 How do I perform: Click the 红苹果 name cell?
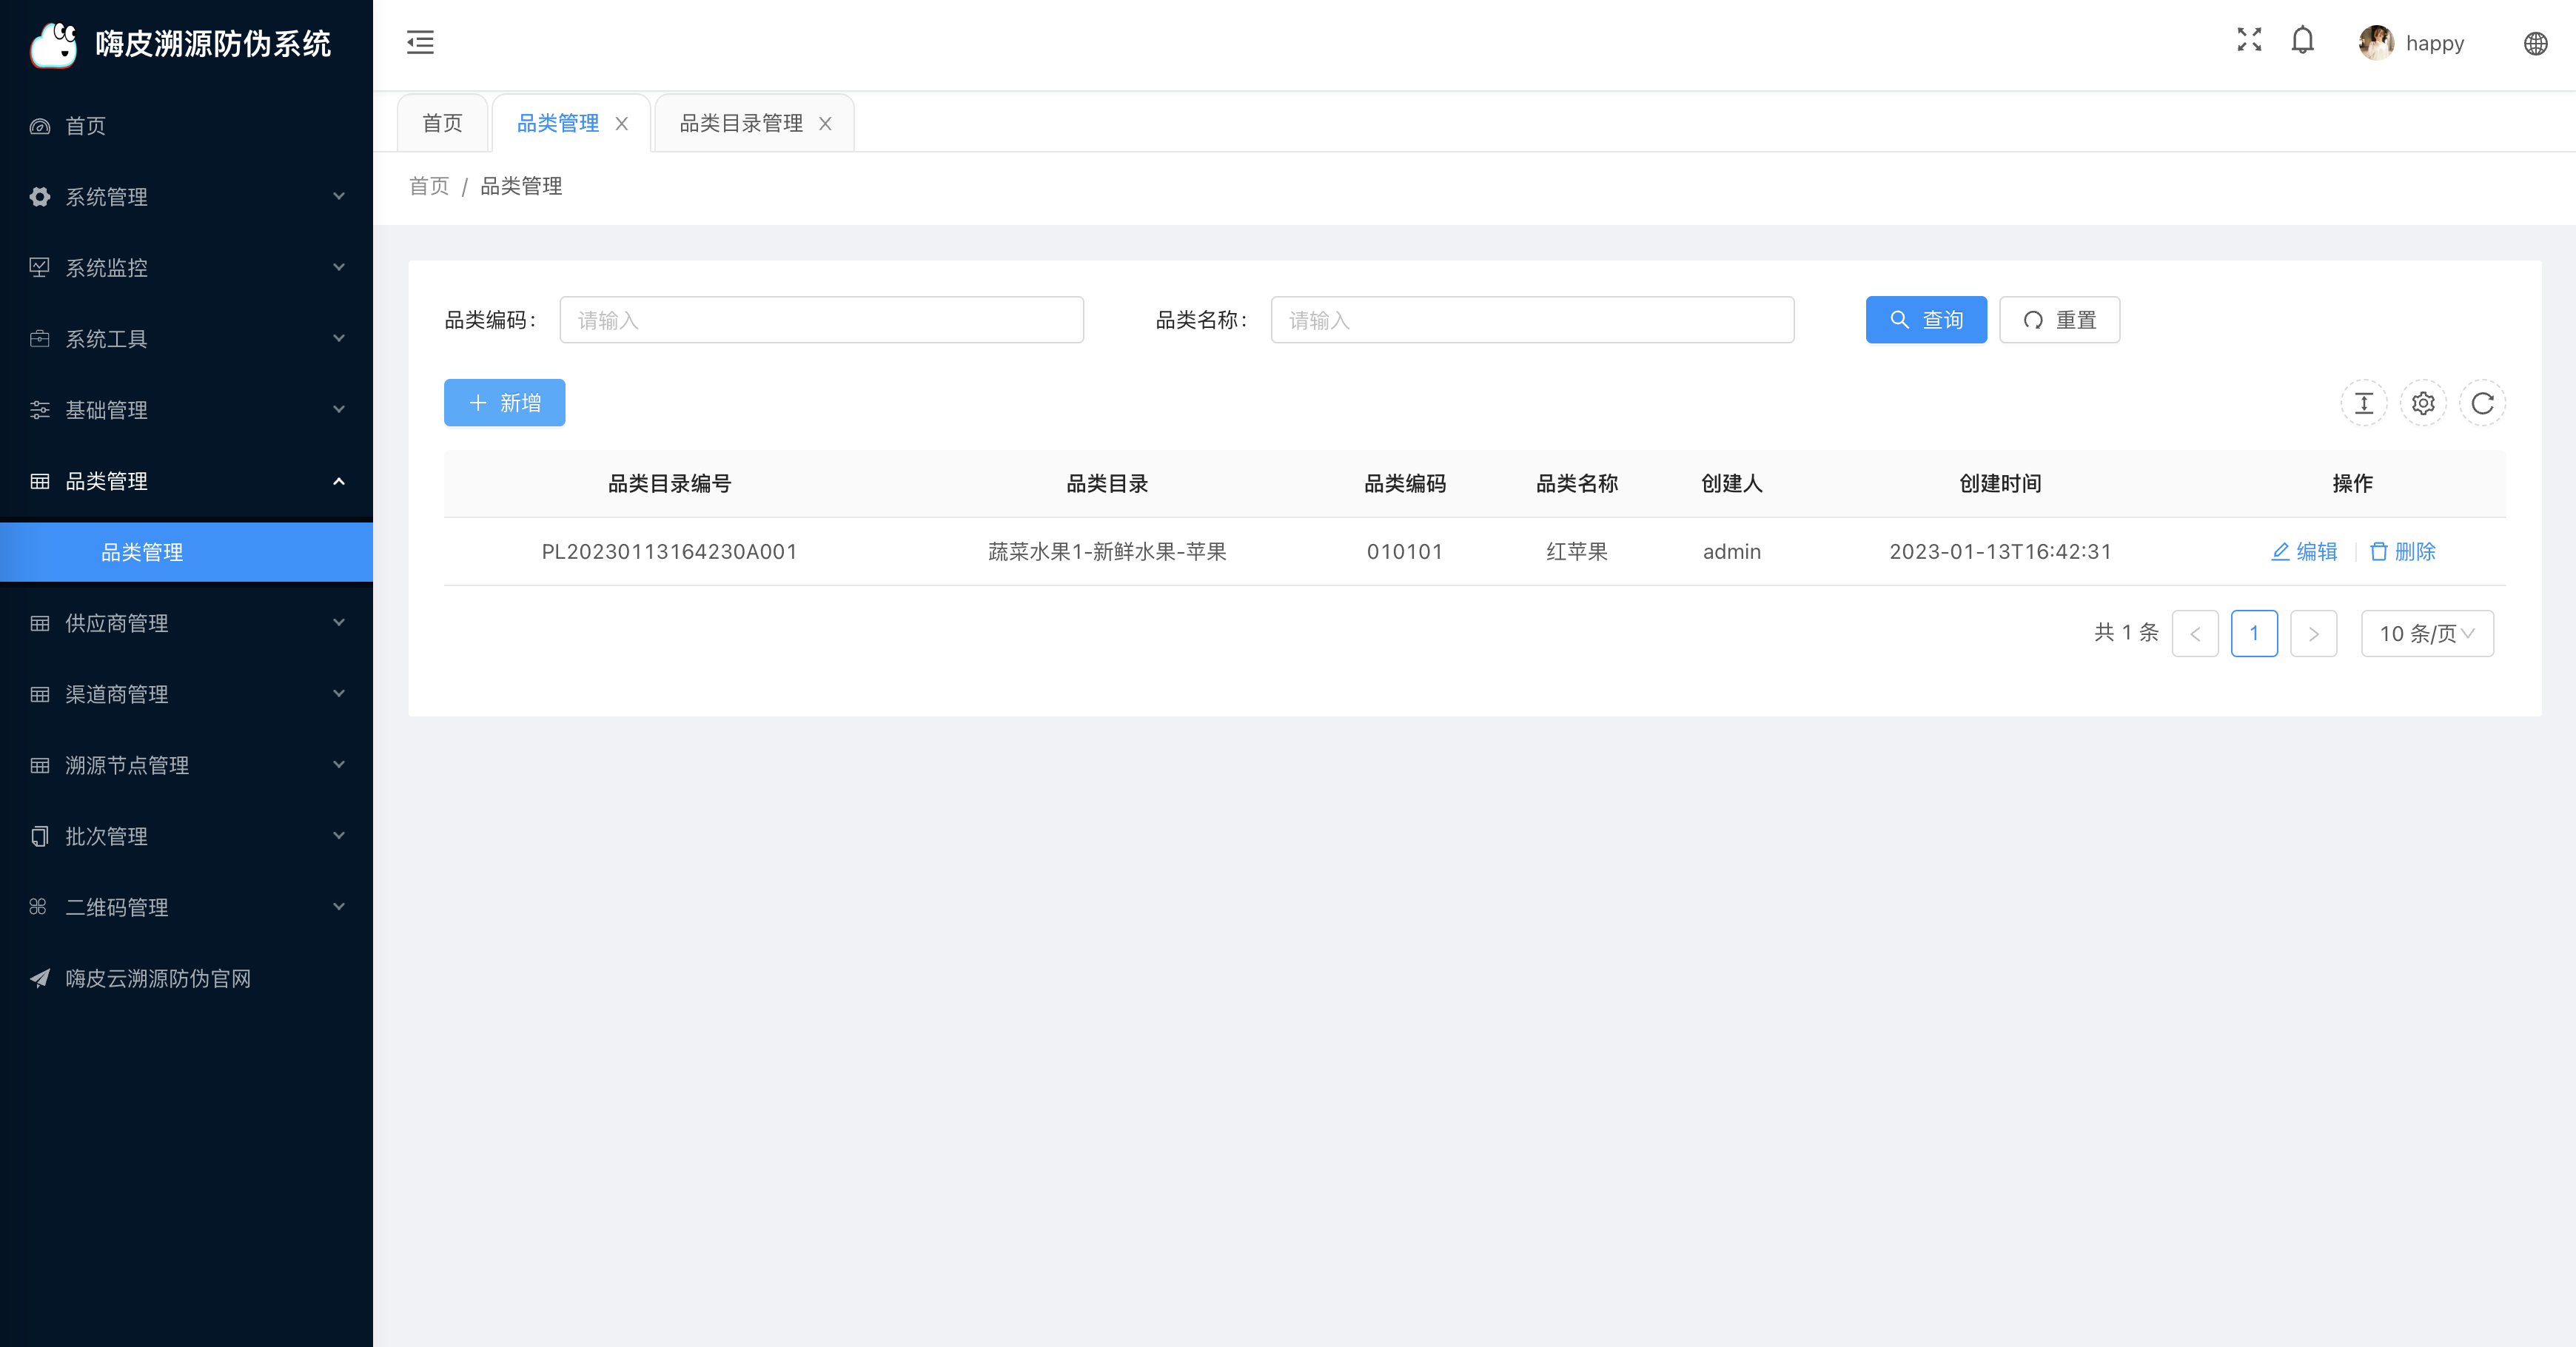pyautogui.click(x=1577, y=552)
